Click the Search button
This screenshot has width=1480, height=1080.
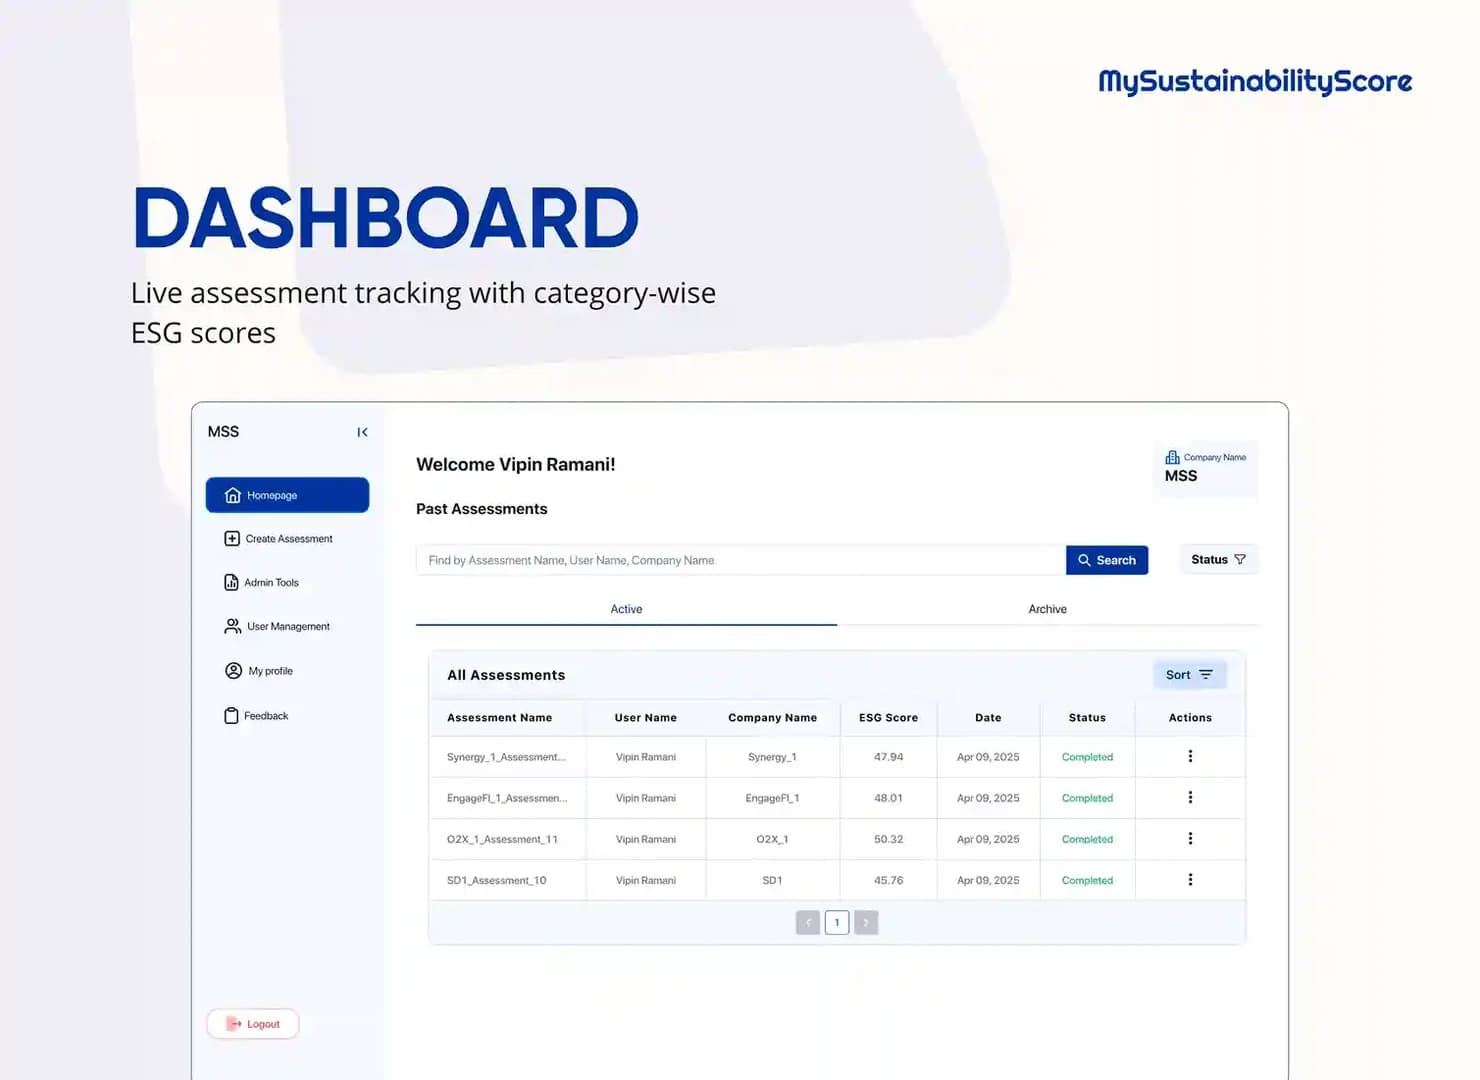[1107, 560]
